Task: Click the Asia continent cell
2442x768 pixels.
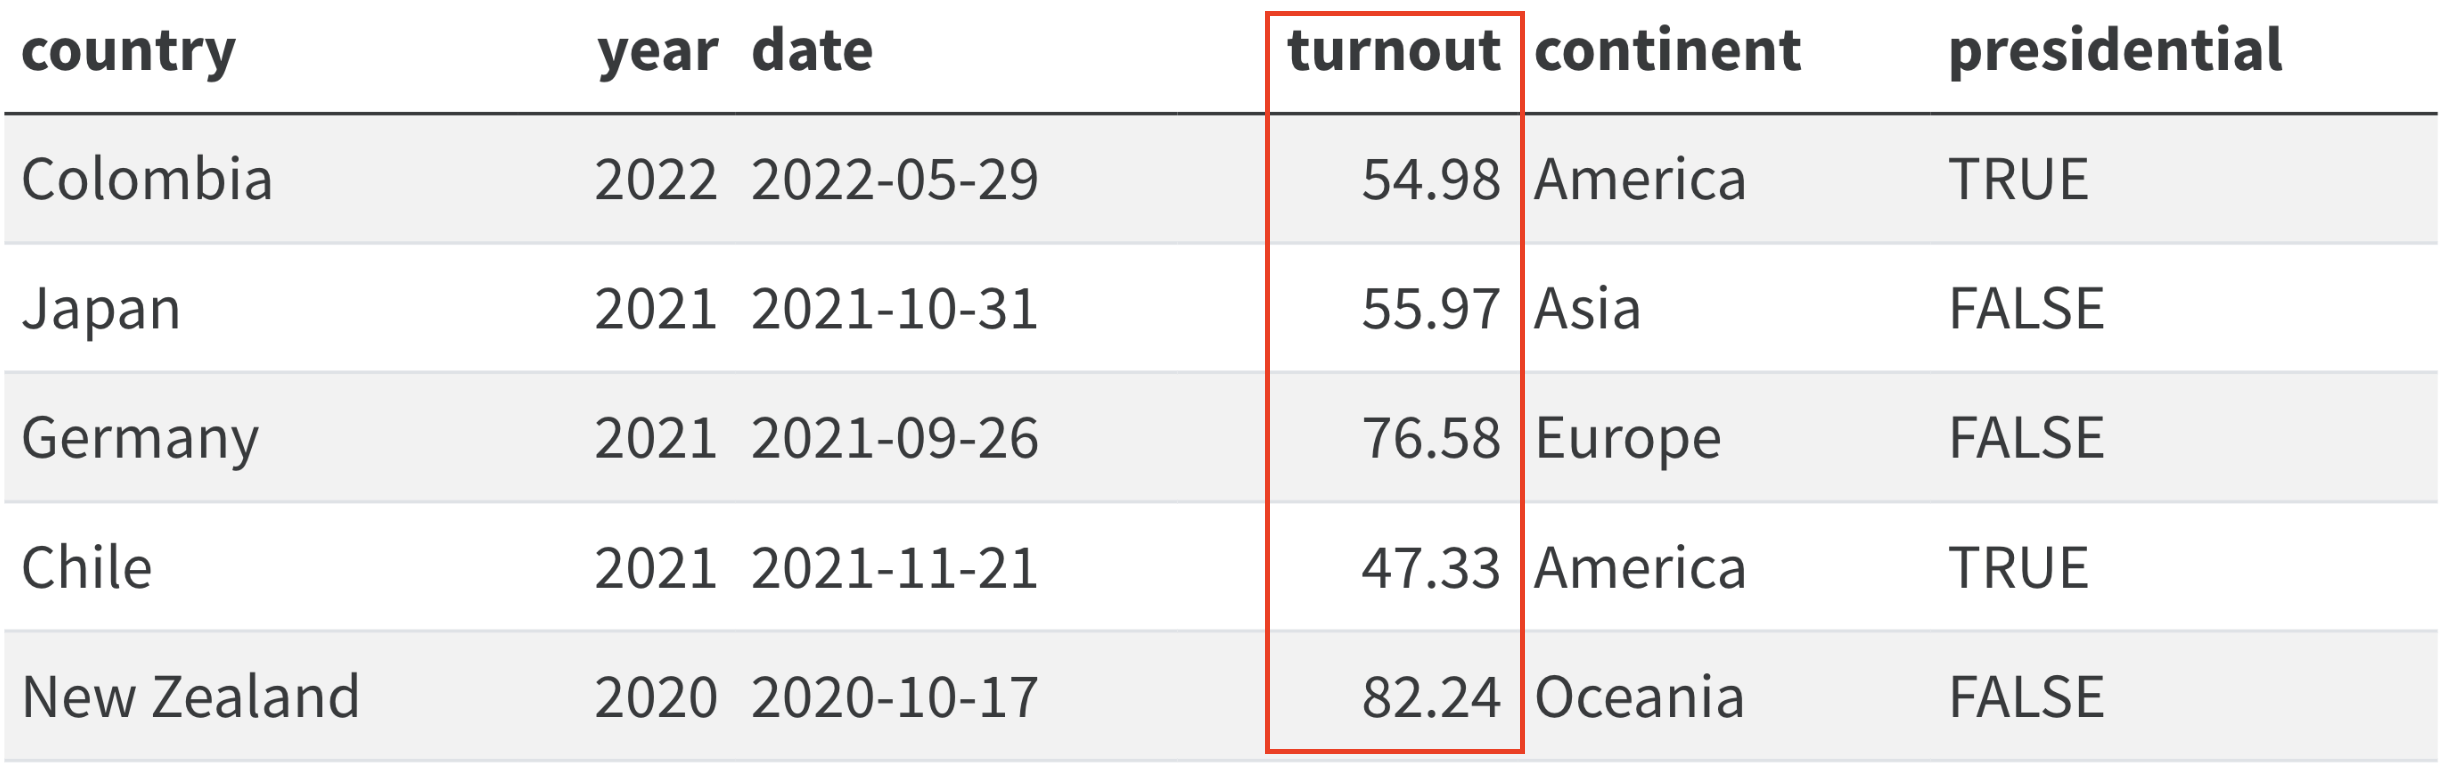Action: (1588, 309)
